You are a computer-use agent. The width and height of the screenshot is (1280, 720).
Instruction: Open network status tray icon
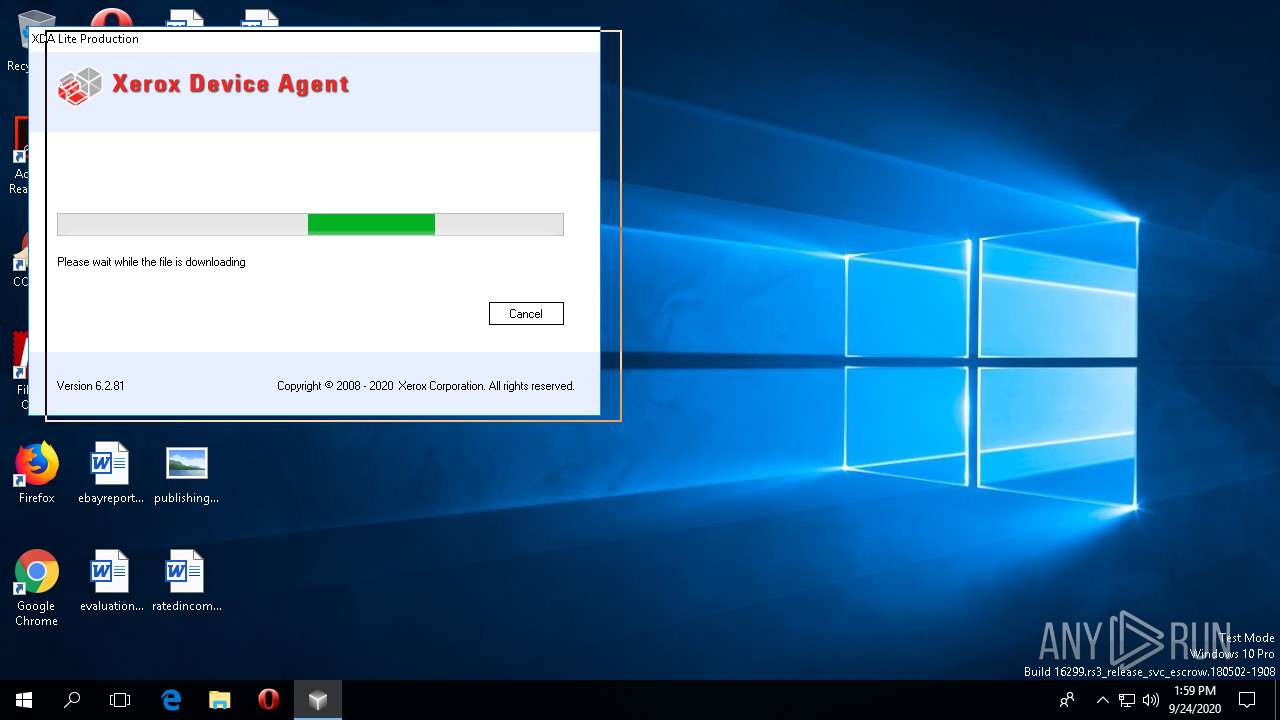[x=1127, y=700]
